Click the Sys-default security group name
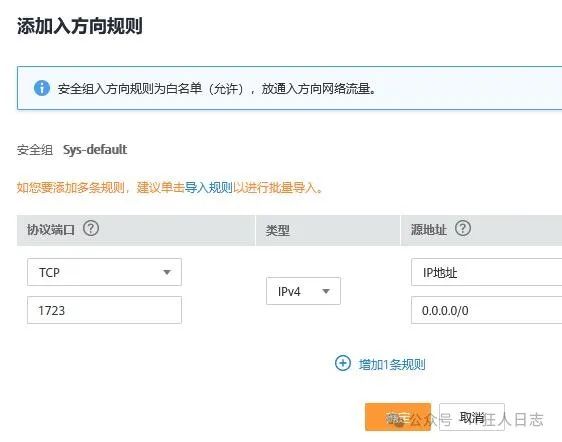The width and height of the screenshot is (562, 442). (x=95, y=149)
